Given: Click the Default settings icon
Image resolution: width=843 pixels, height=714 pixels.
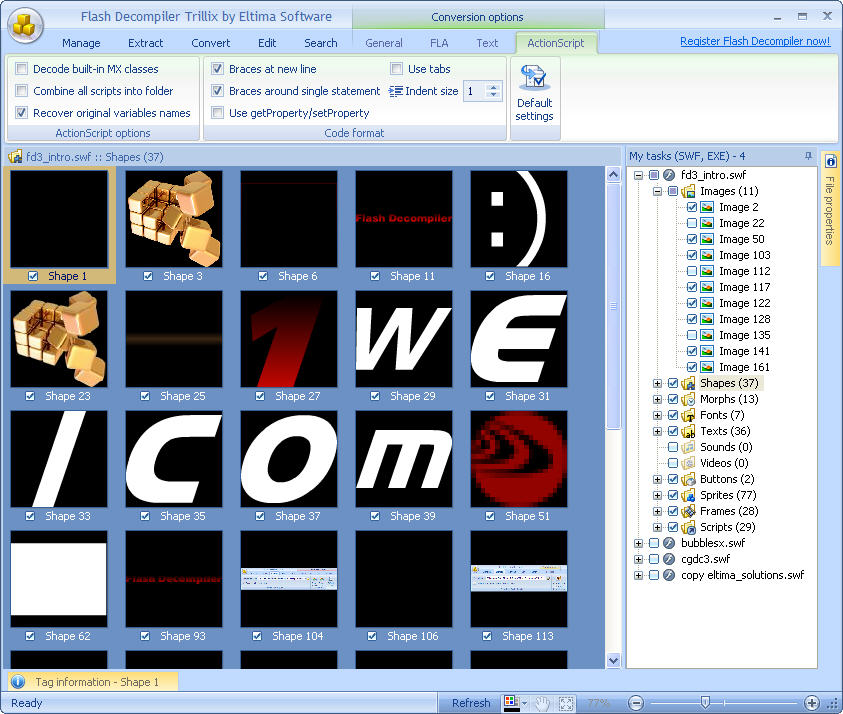Looking at the screenshot, I should 534,78.
